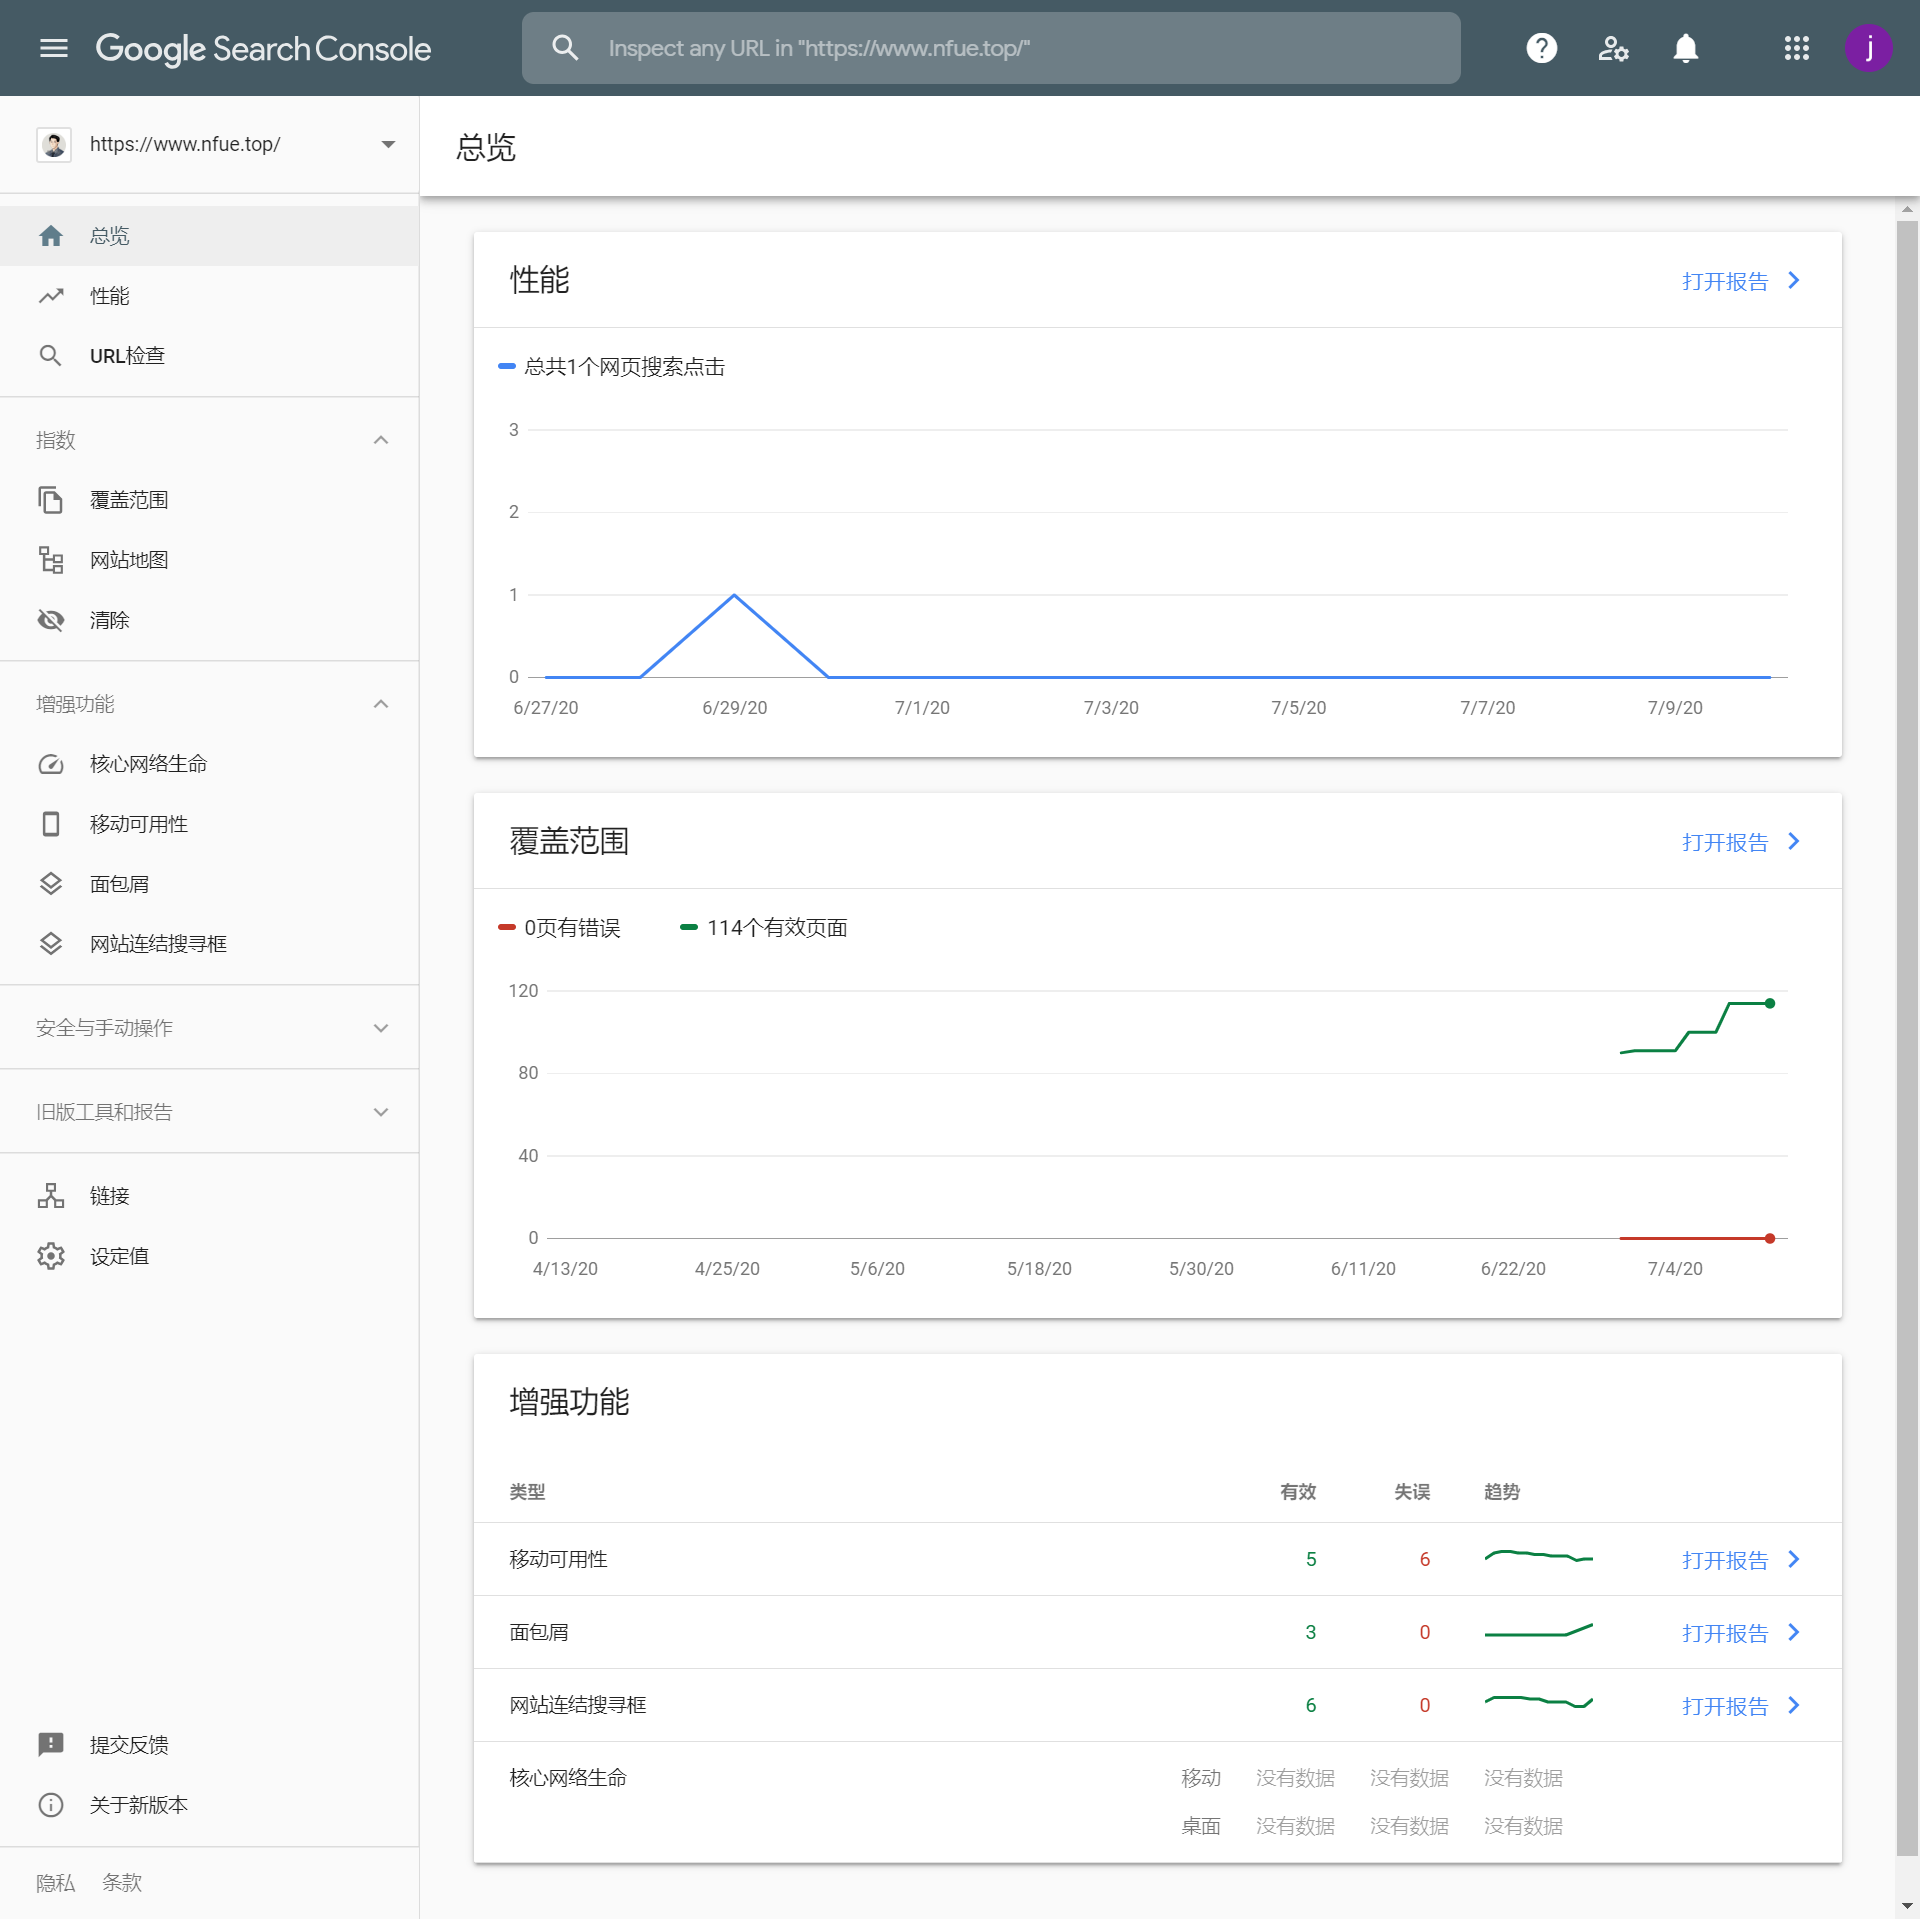Go to 性能 in the sidebar
The width and height of the screenshot is (1920, 1919).
(209, 296)
